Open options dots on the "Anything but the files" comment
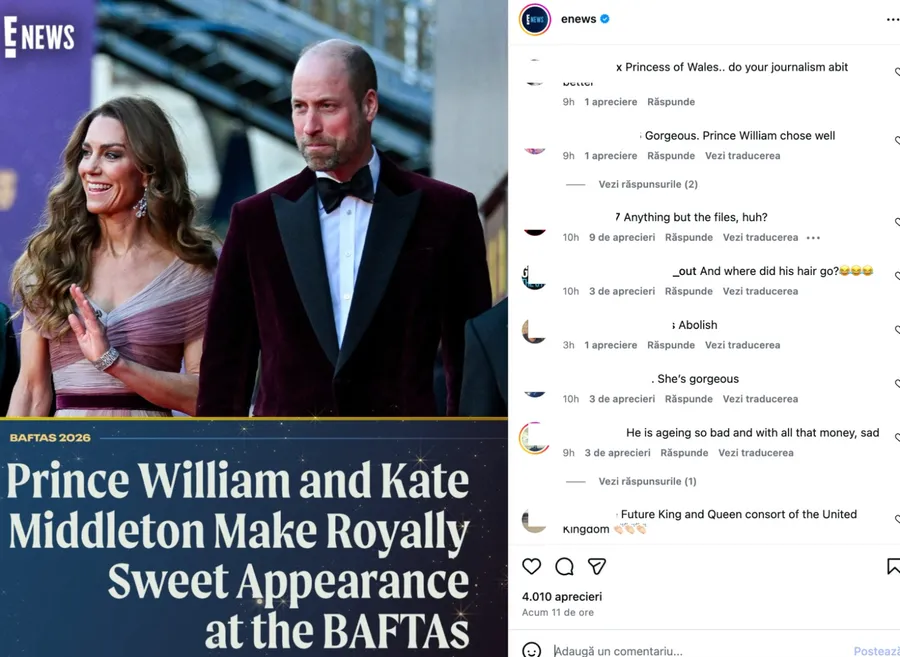The width and height of the screenshot is (900, 657). coord(813,238)
